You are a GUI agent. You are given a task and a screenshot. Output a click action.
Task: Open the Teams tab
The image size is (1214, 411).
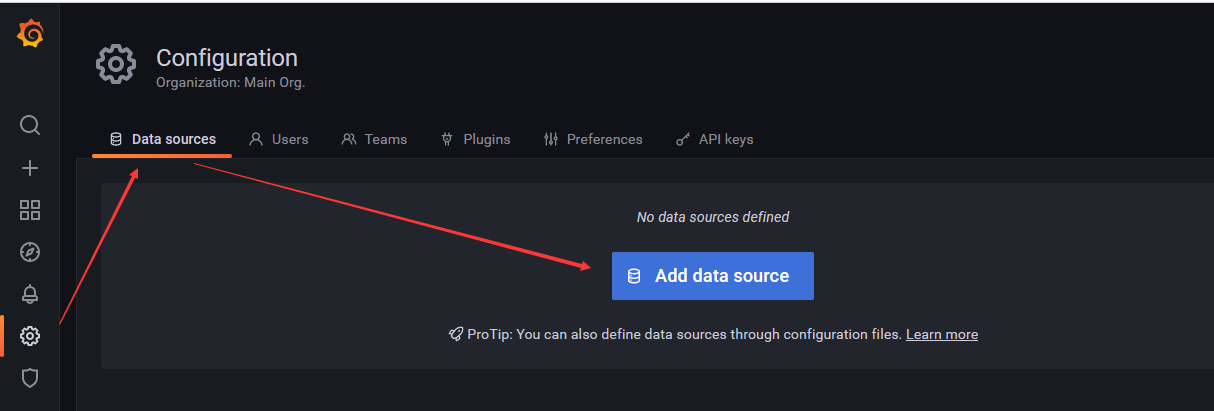374,139
